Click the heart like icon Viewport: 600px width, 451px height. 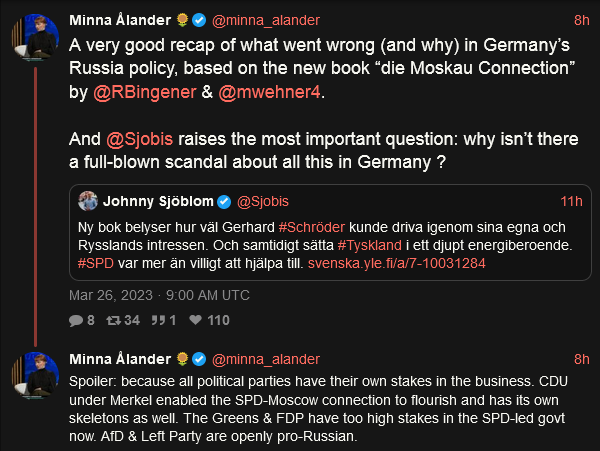click(x=196, y=320)
